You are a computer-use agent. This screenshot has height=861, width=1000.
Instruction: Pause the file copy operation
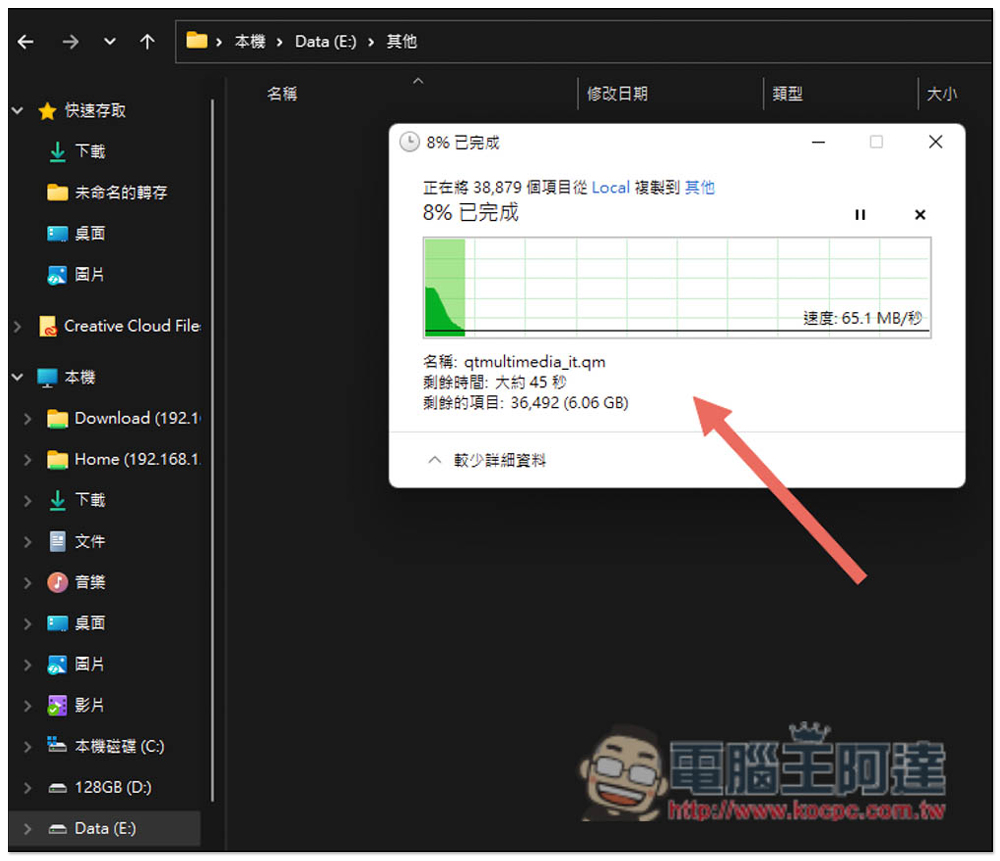(860, 215)
